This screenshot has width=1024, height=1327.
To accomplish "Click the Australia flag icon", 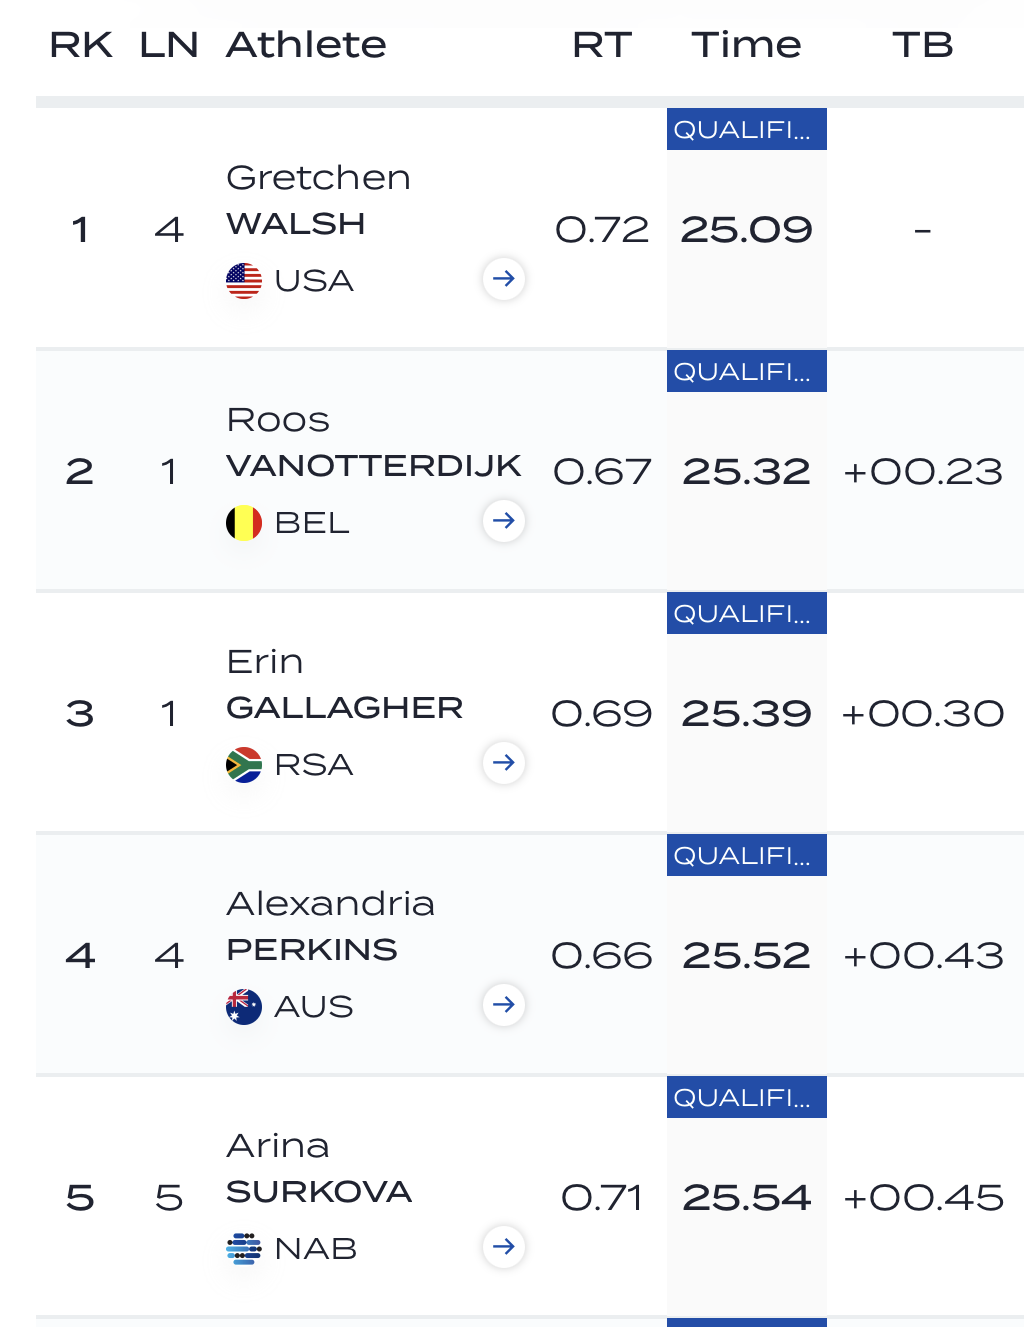I will (244, 1007).
